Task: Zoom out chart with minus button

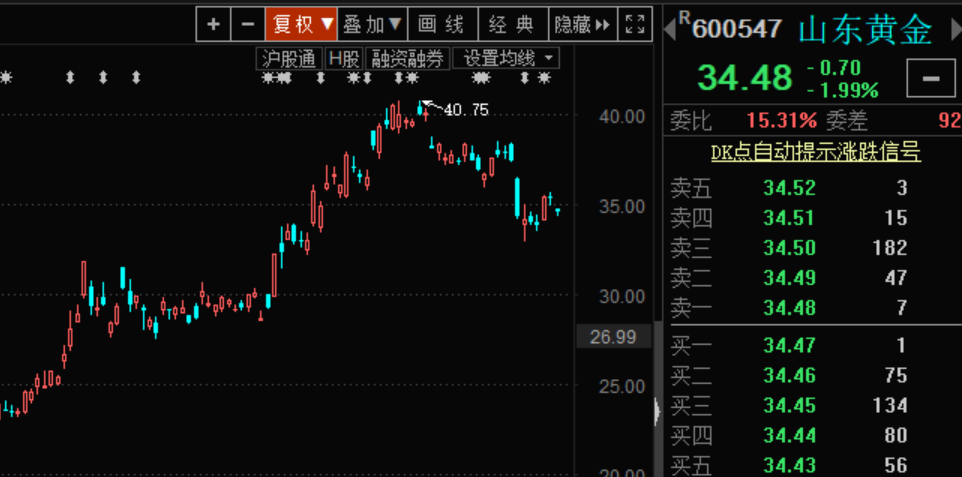Action: pyautogui.click(x=248, y=25)
